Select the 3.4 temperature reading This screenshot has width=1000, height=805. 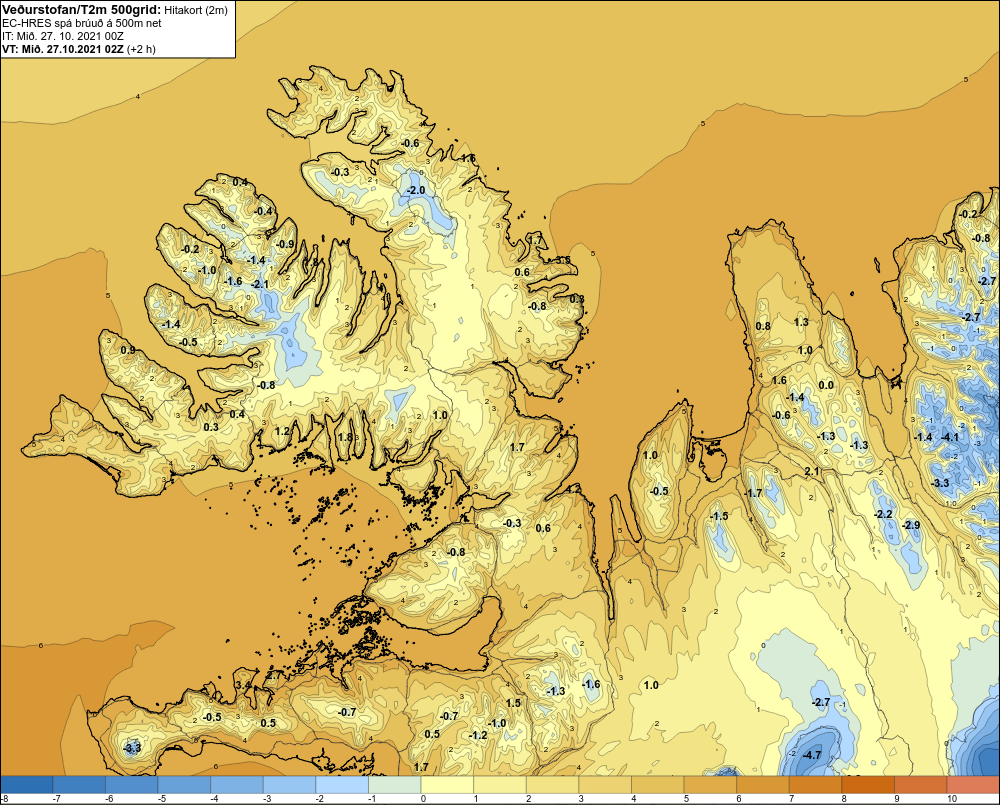(244, 685)
